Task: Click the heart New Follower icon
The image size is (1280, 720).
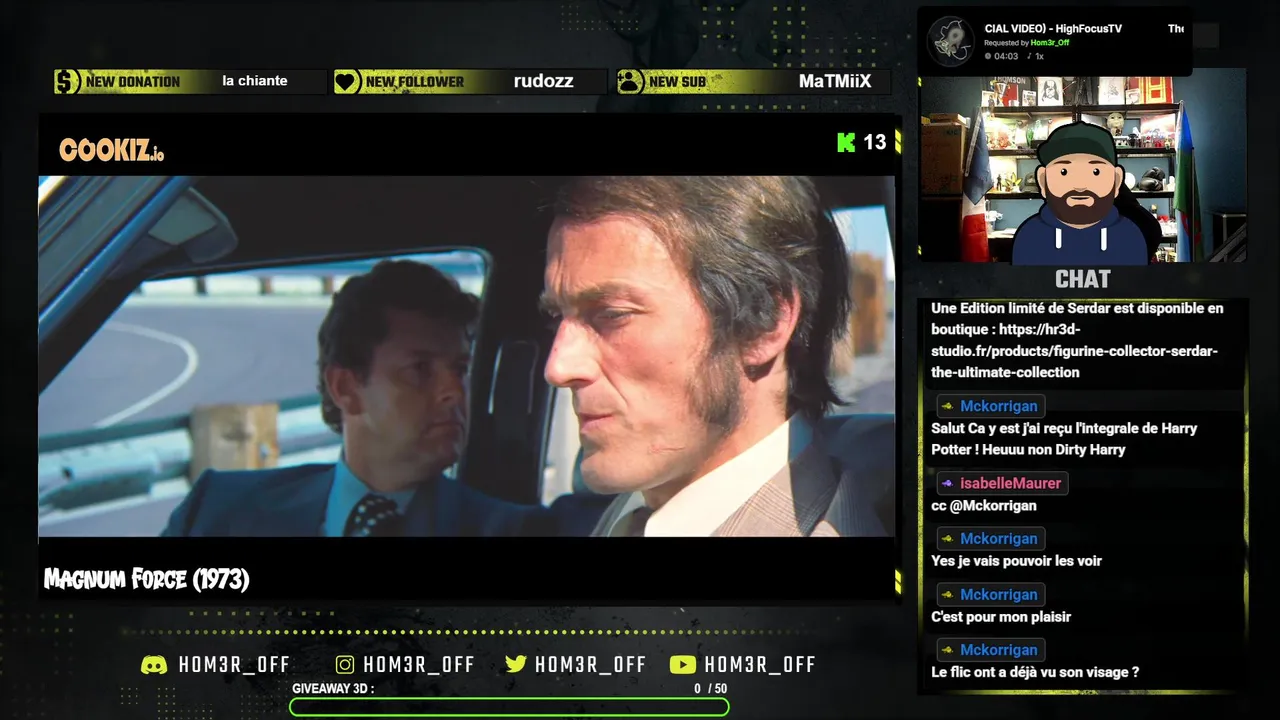Action: click(x=347, y=82)
